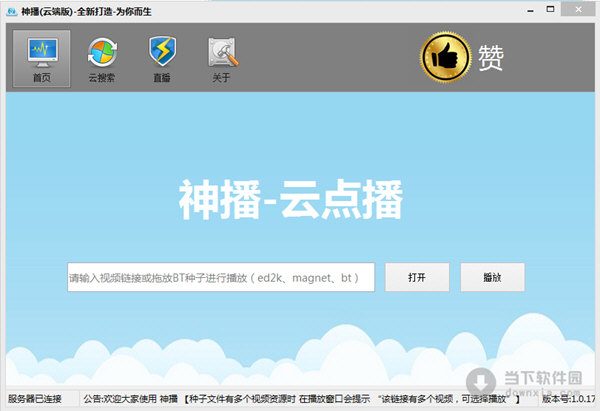Switch to 云搜索 cloud search
This screenshot has width=600, height=411.
pos(102,59)
